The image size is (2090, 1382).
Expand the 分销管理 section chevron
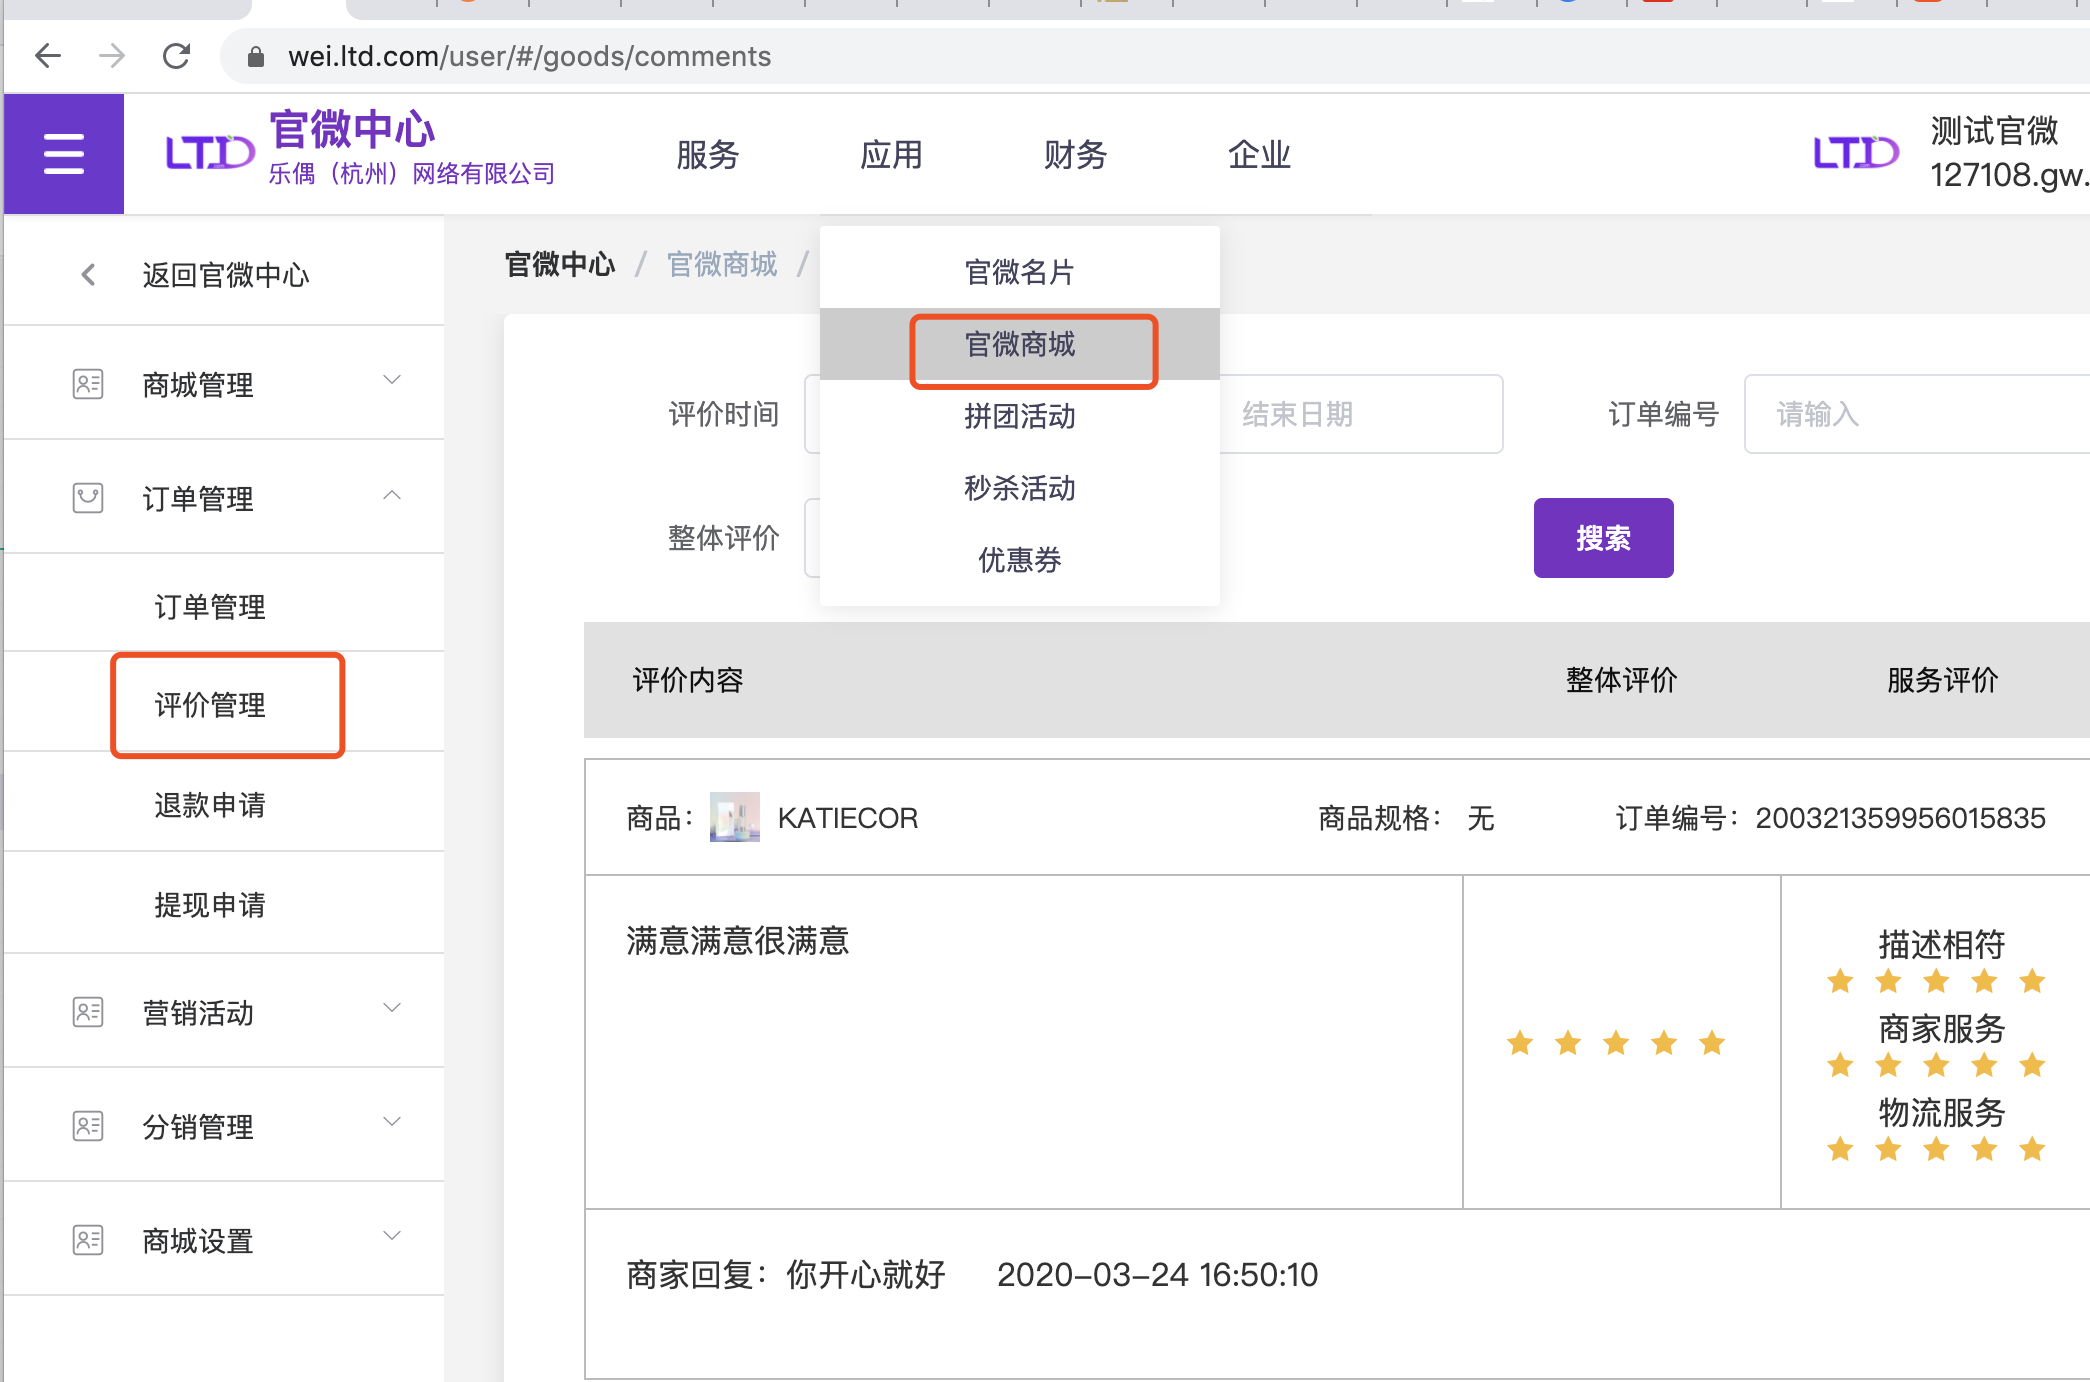[392, 1122]
